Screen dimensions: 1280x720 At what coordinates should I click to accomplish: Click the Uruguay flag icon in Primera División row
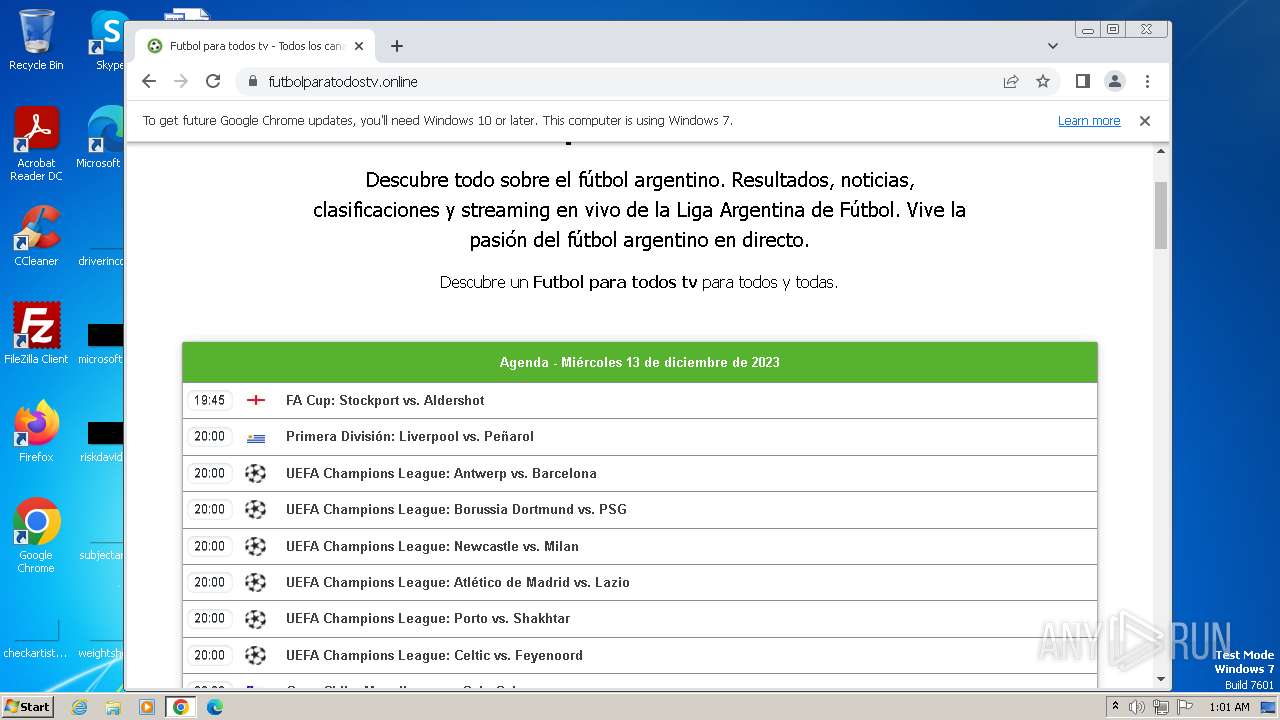point(256,437)
